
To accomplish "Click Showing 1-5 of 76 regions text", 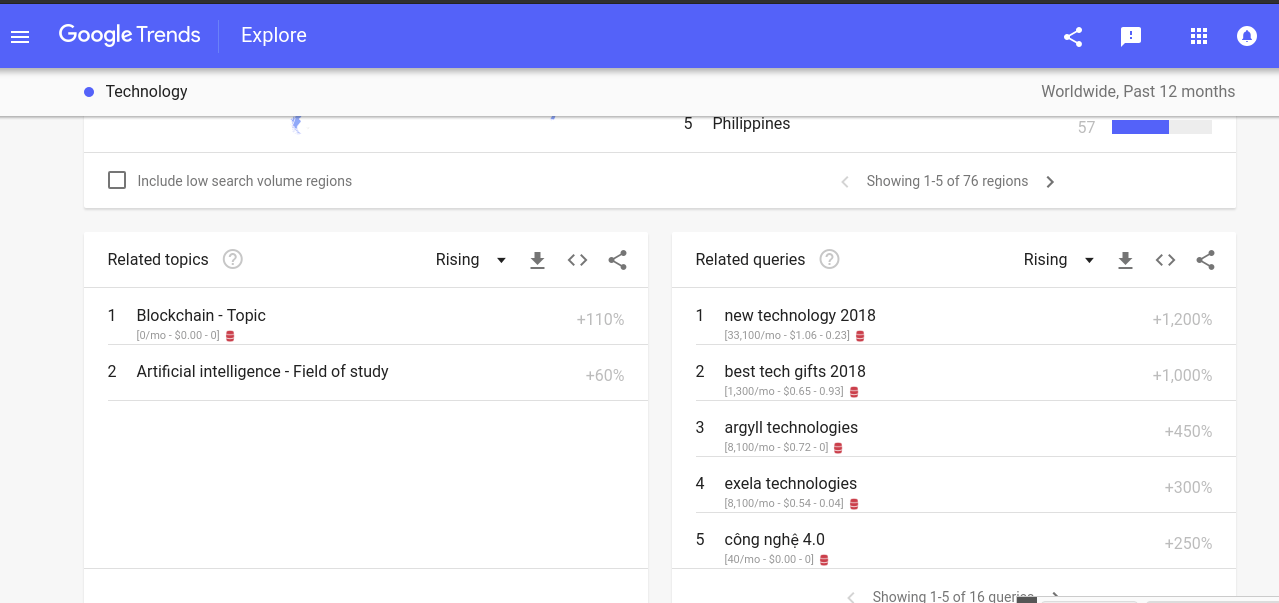I will tap(947, 182).
